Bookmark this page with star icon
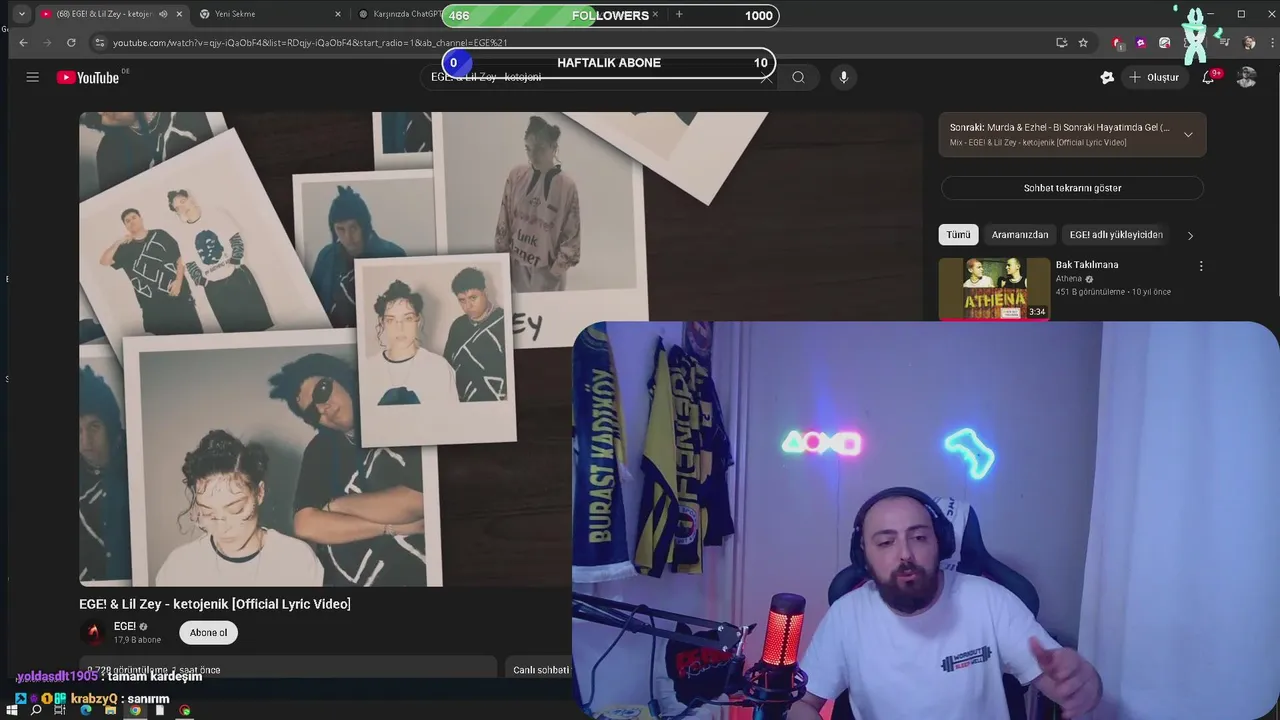The image size is (1280, 720). [x=1083, y=43]
